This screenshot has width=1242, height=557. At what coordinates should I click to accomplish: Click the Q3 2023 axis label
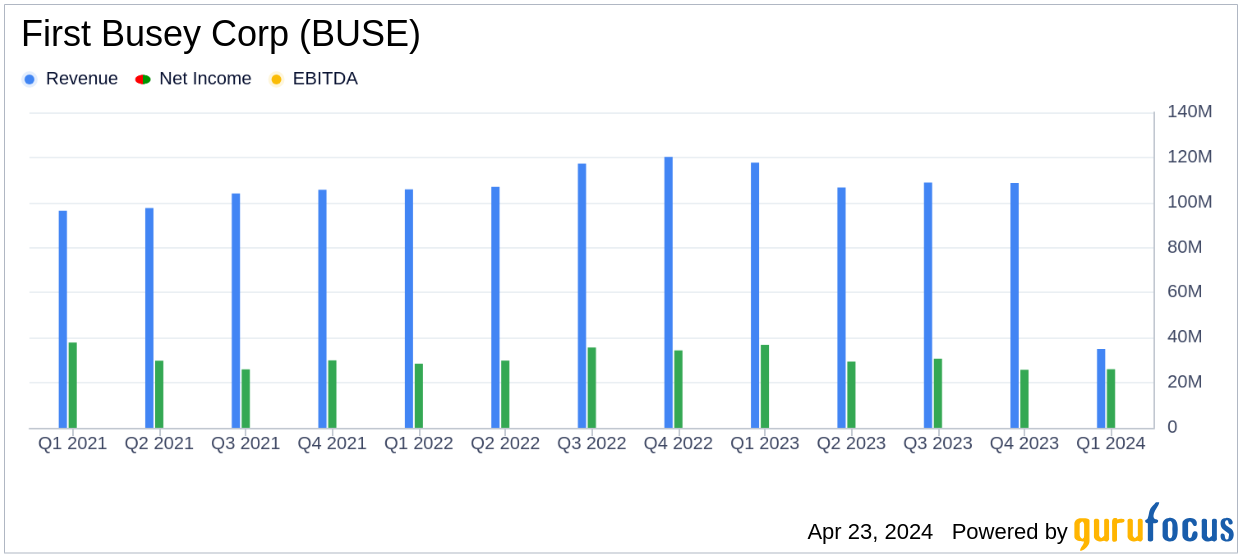coord(937,443)
